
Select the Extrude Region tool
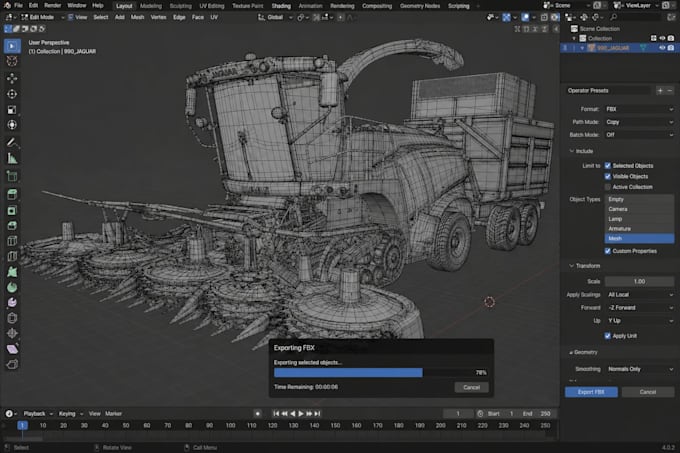tap(12, 194)
